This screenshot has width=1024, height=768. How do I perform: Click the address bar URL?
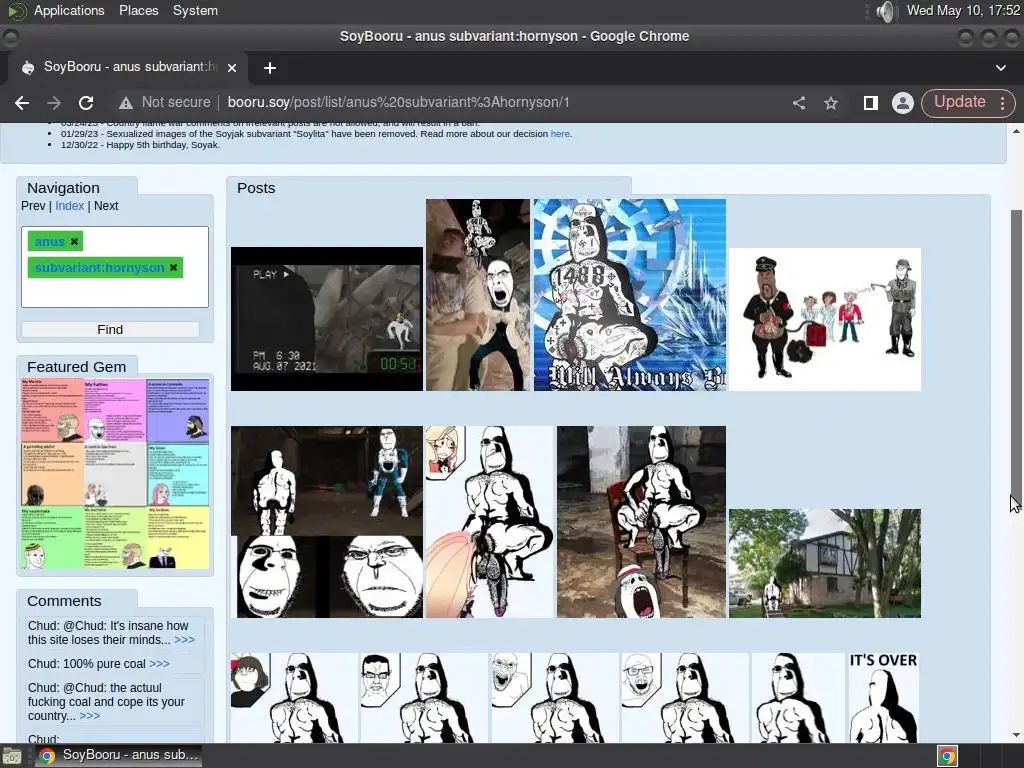pos(398,103)
